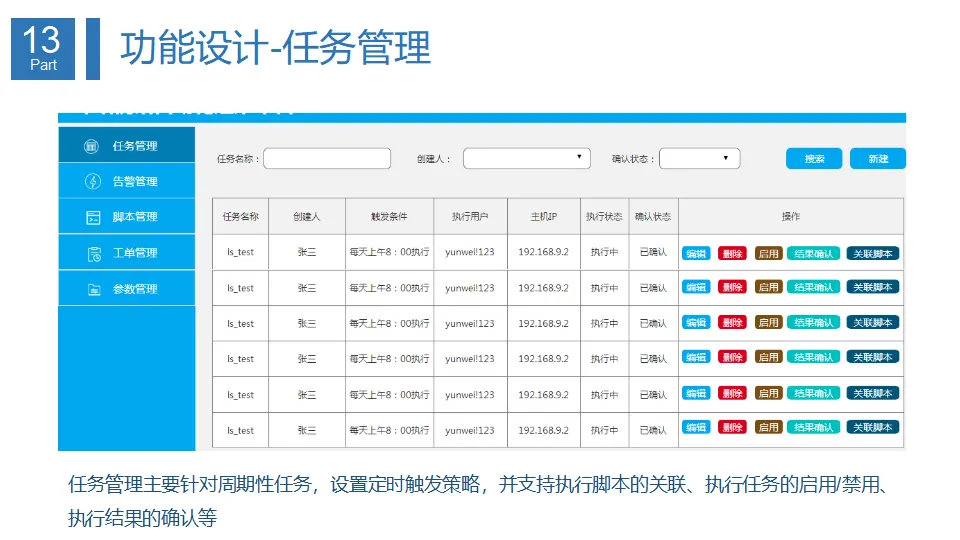Click the 创建人 dropdown arrow
This screenshot has height=540, width=960.
(579, 157)
